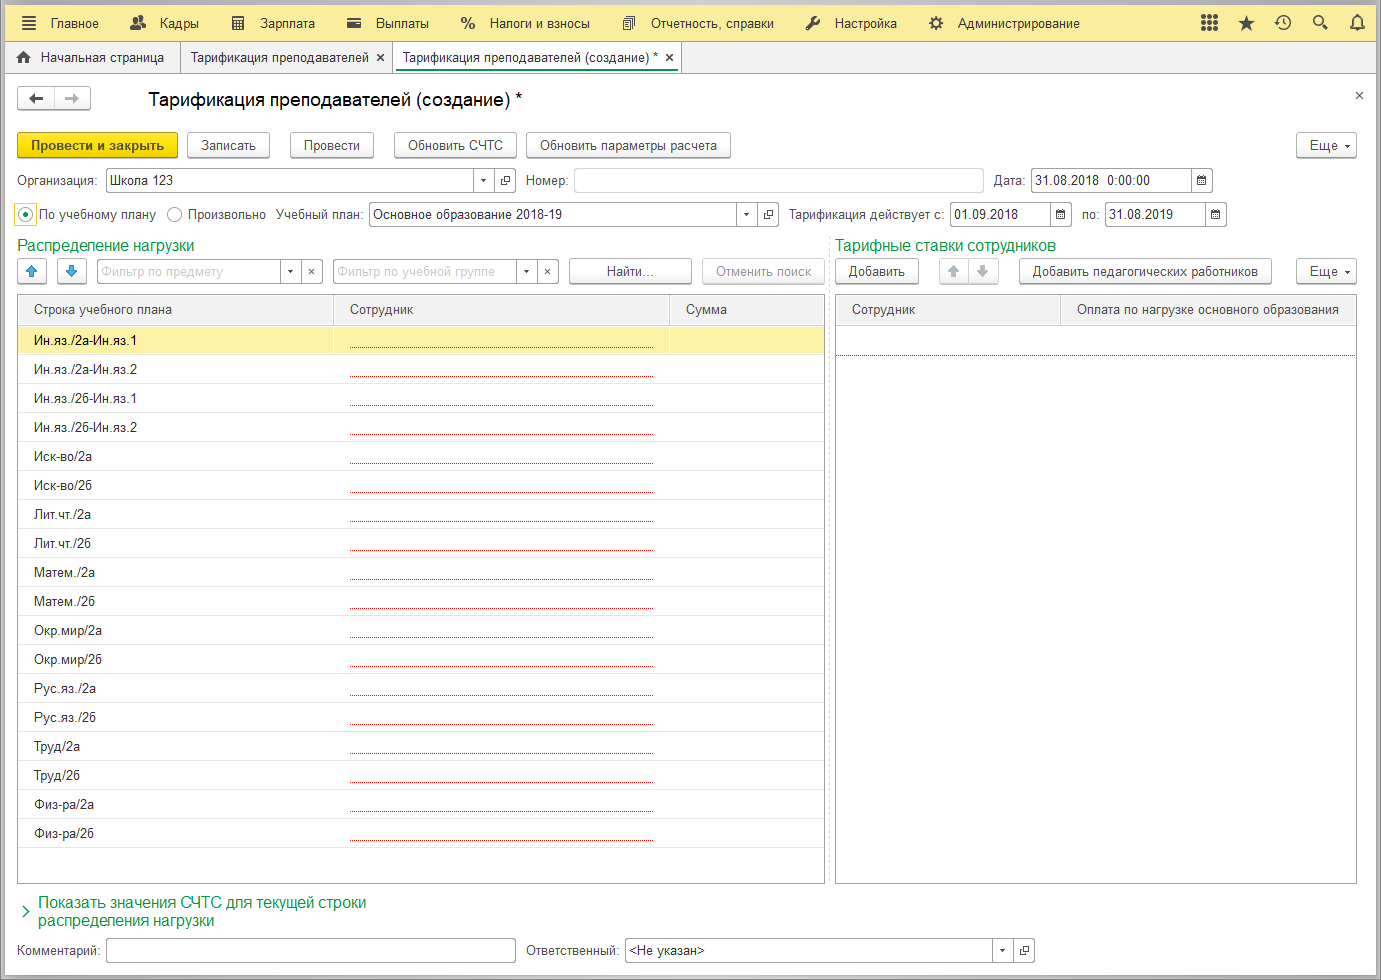The image size is (1381, 980).
Task: Go back with left arrow button
Action: tap(36, 98)
